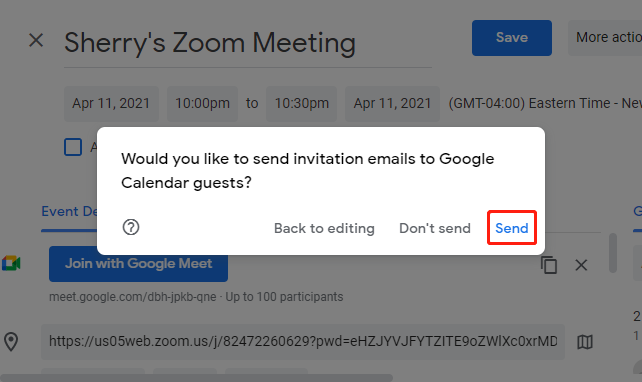Screen dimensions: 642x382
Task: Open the end date Apr 11, 2021 picker
Action: tap(392, 104)
